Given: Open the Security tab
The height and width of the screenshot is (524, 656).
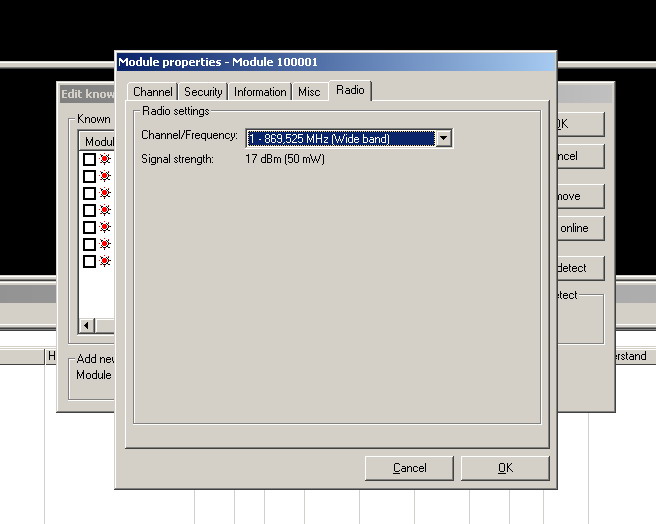Looking at the screenshot, I should [x=203, y=92].
